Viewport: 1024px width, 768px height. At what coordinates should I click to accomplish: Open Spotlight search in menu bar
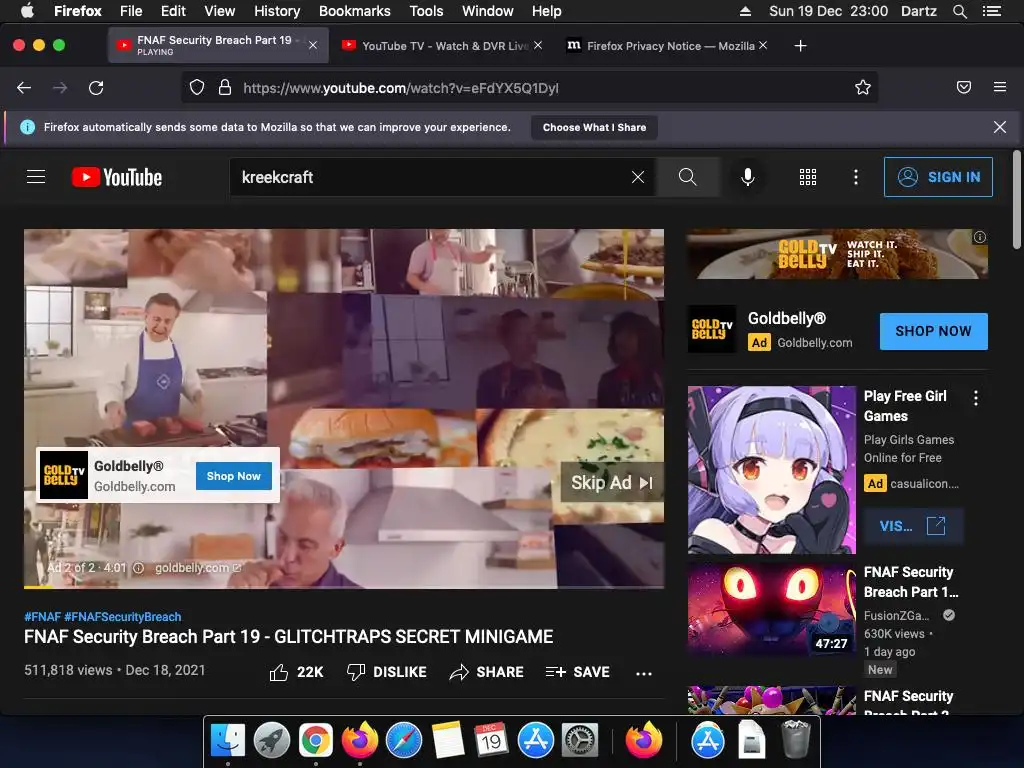(959, 11)
